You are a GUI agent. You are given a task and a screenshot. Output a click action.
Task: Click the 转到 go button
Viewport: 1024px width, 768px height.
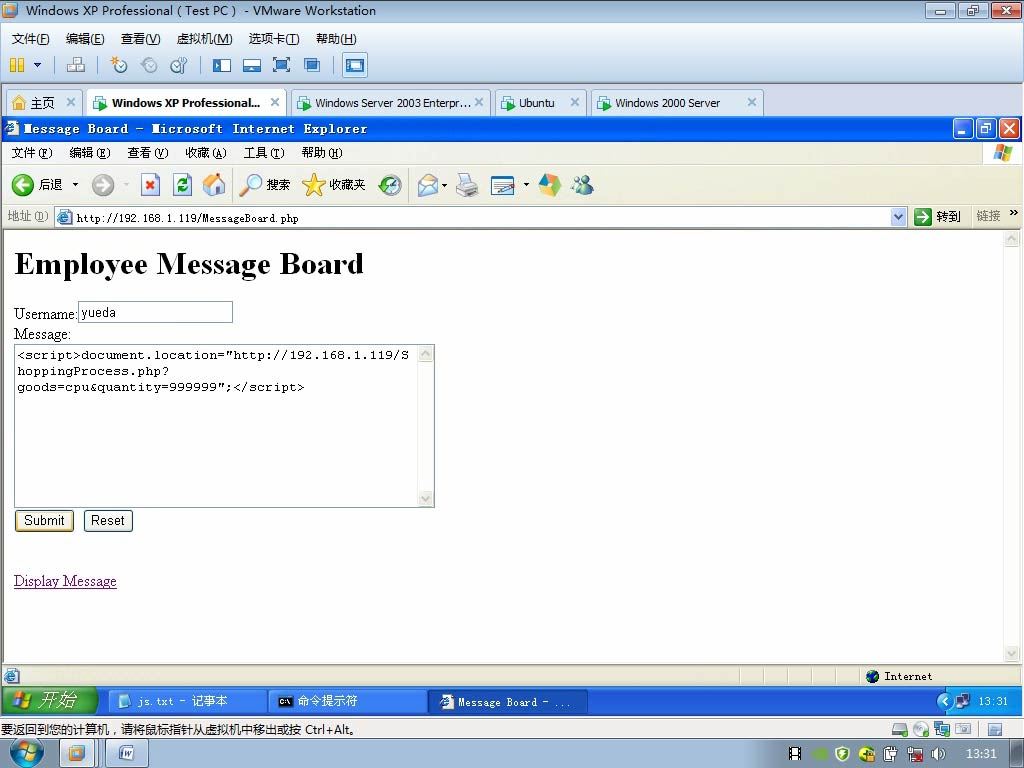tap(936, 217)
